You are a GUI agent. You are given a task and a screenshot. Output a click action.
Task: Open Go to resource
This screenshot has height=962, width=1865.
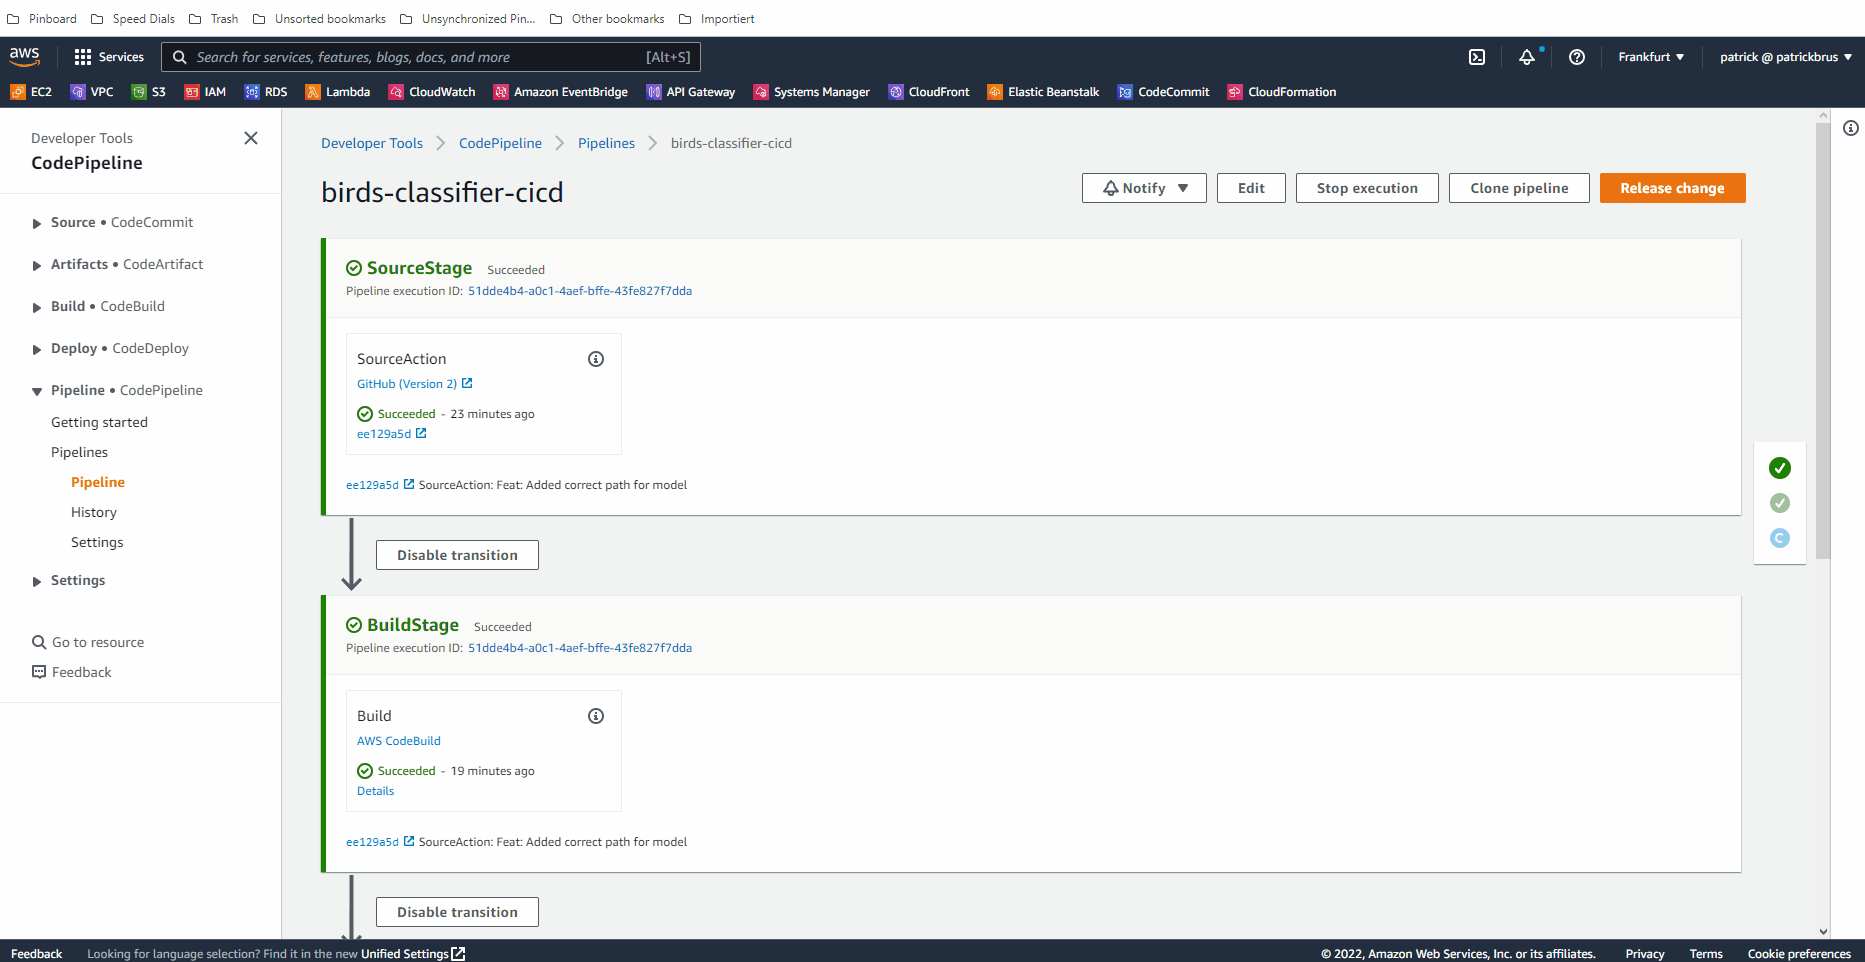(88, 642)
